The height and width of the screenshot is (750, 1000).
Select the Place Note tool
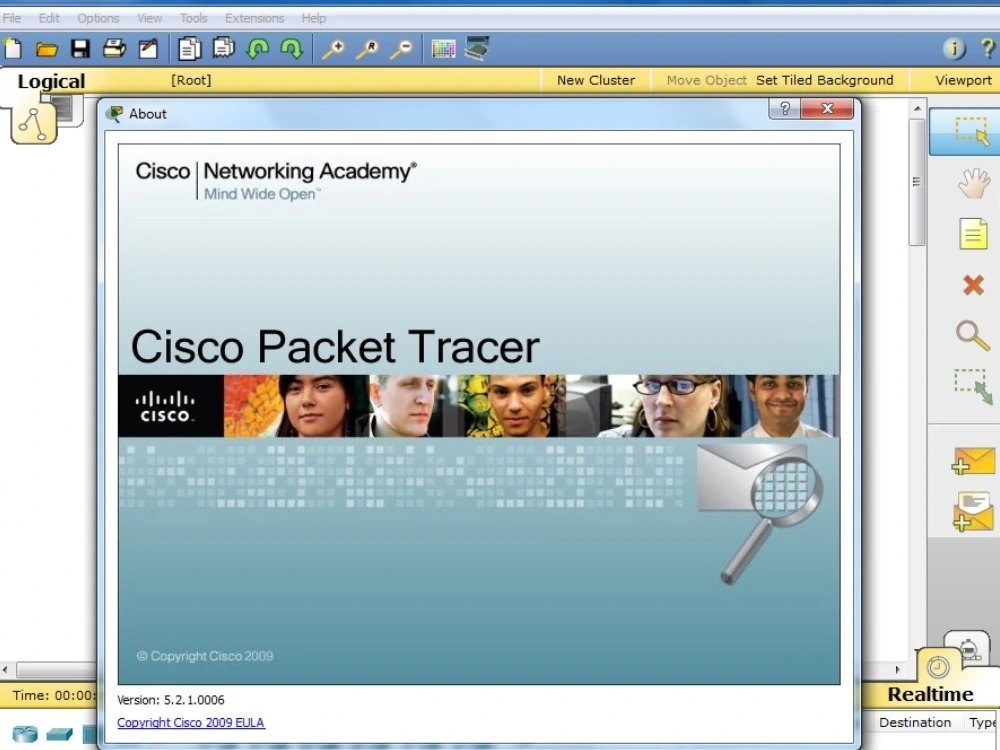click(x=973, y=233)
